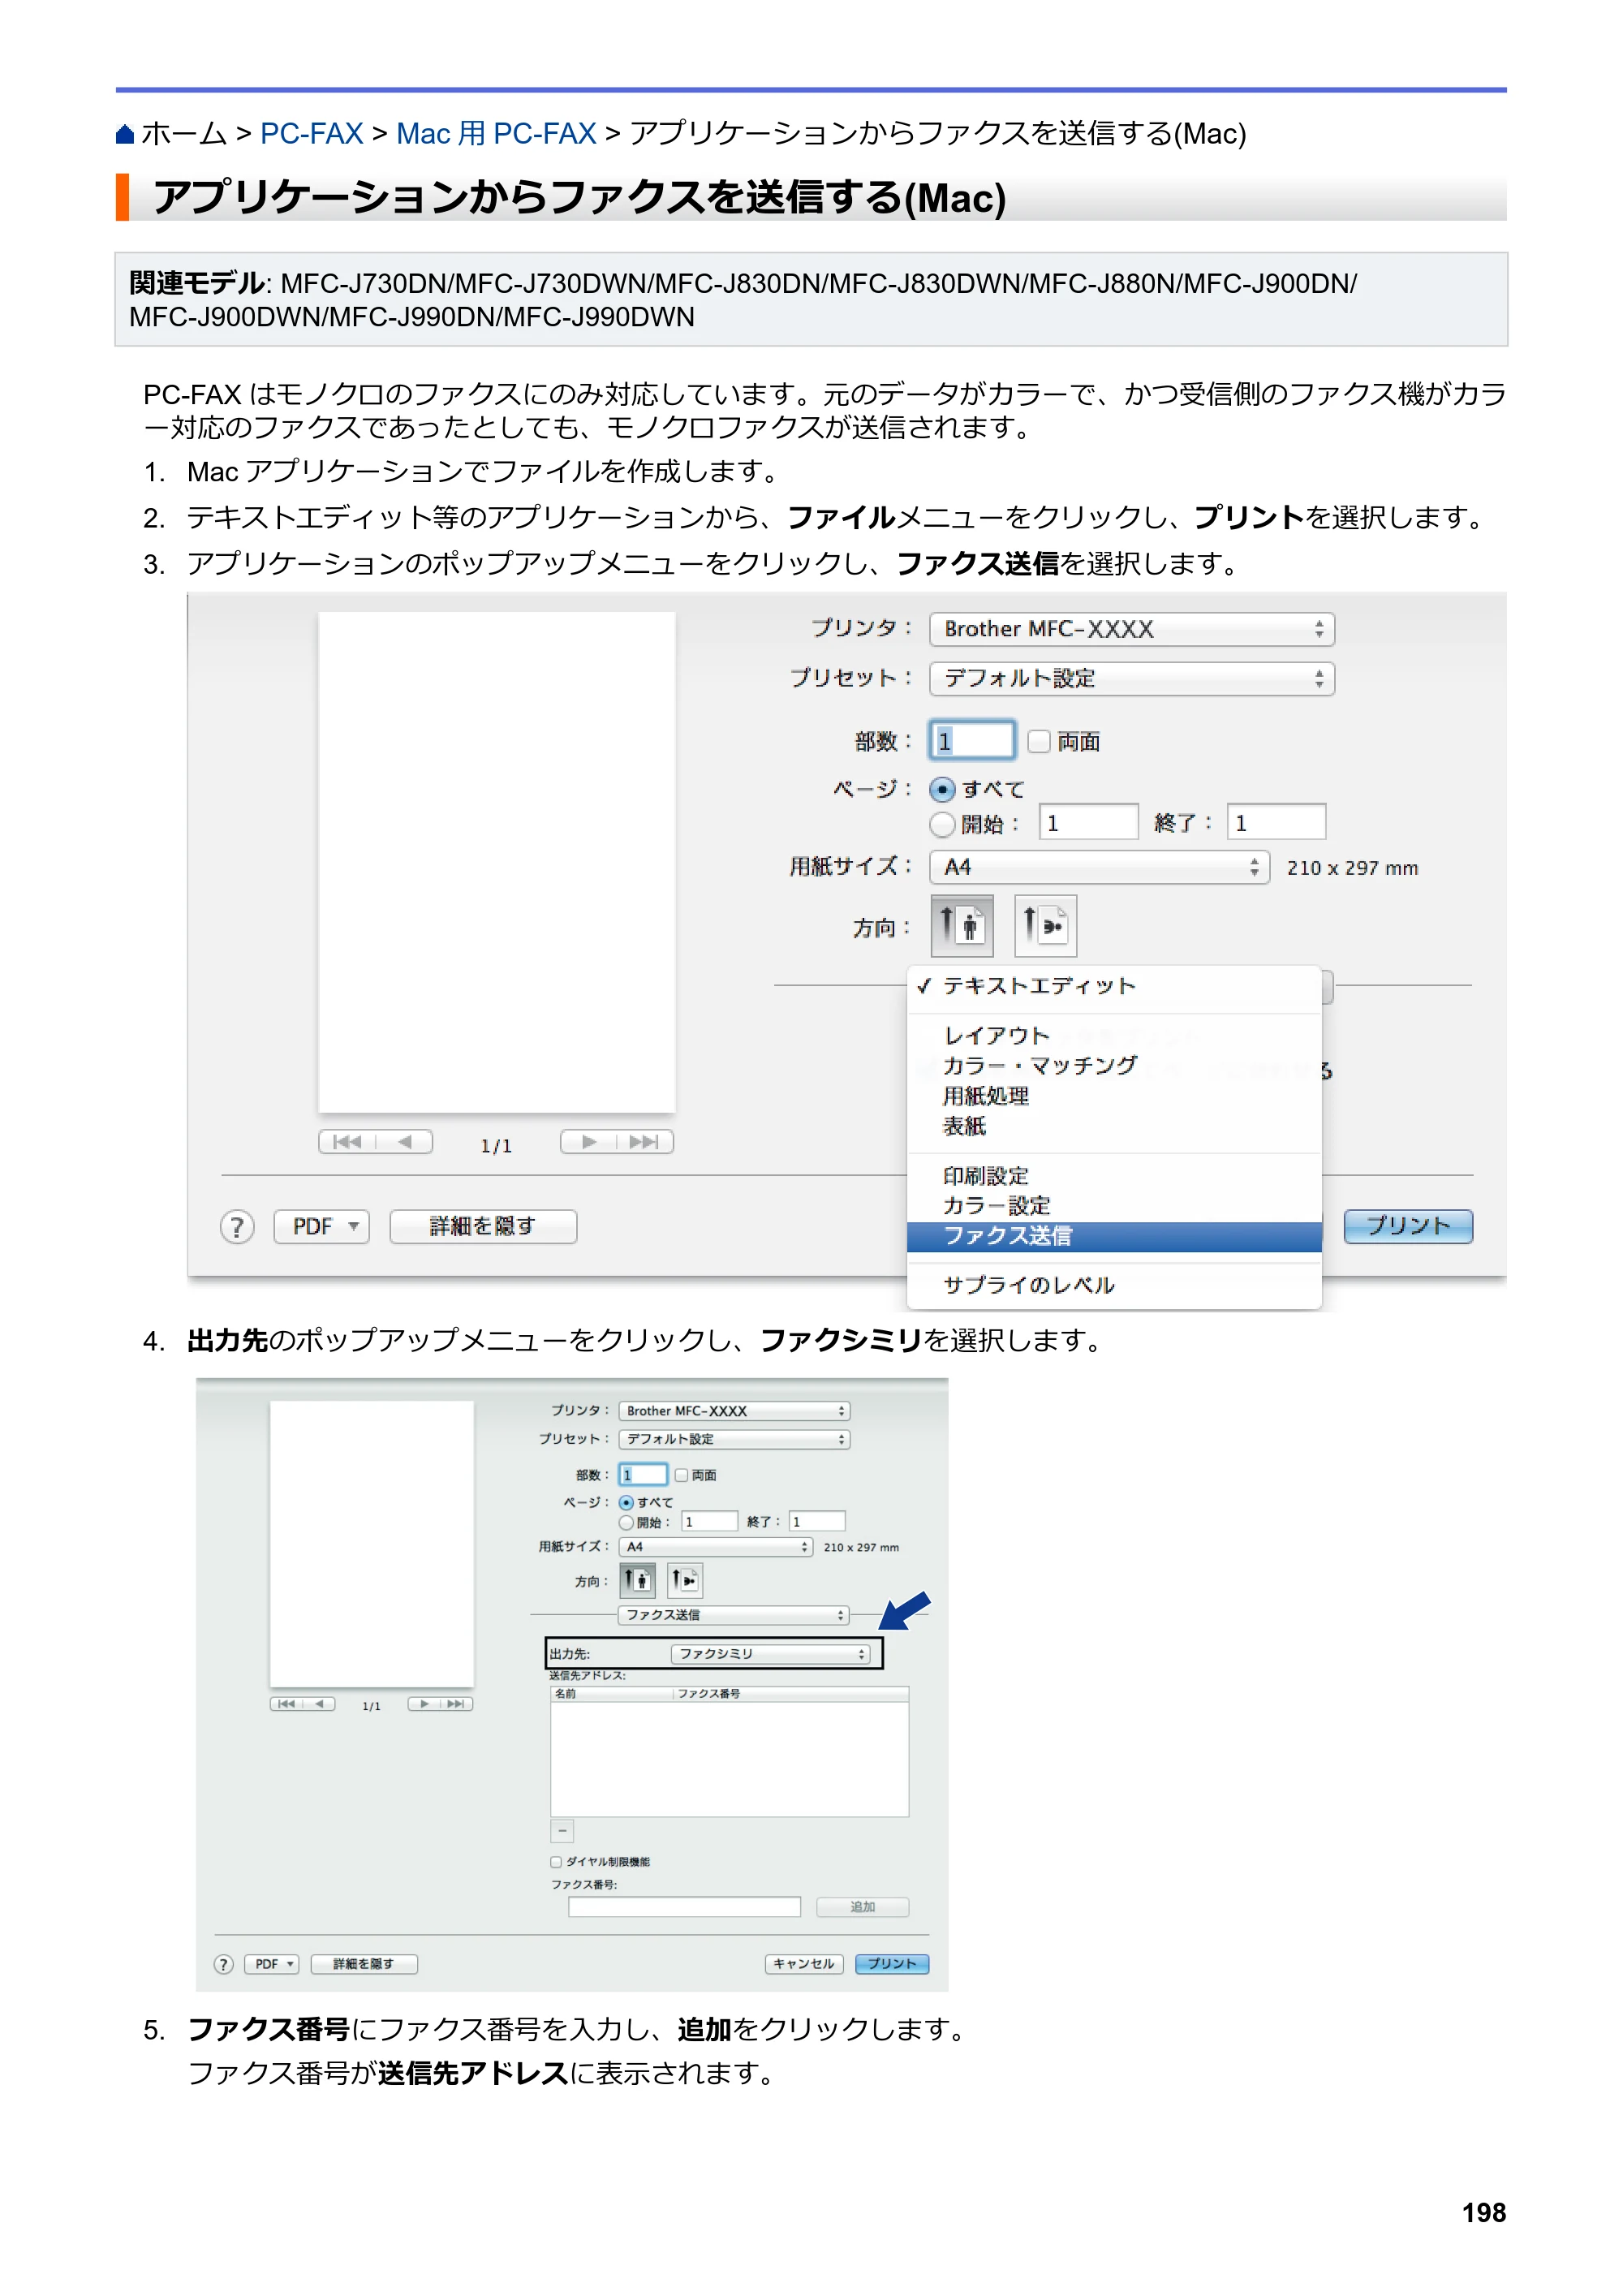
Task: Click the minus remove-address button
Action: [562, 1831]
